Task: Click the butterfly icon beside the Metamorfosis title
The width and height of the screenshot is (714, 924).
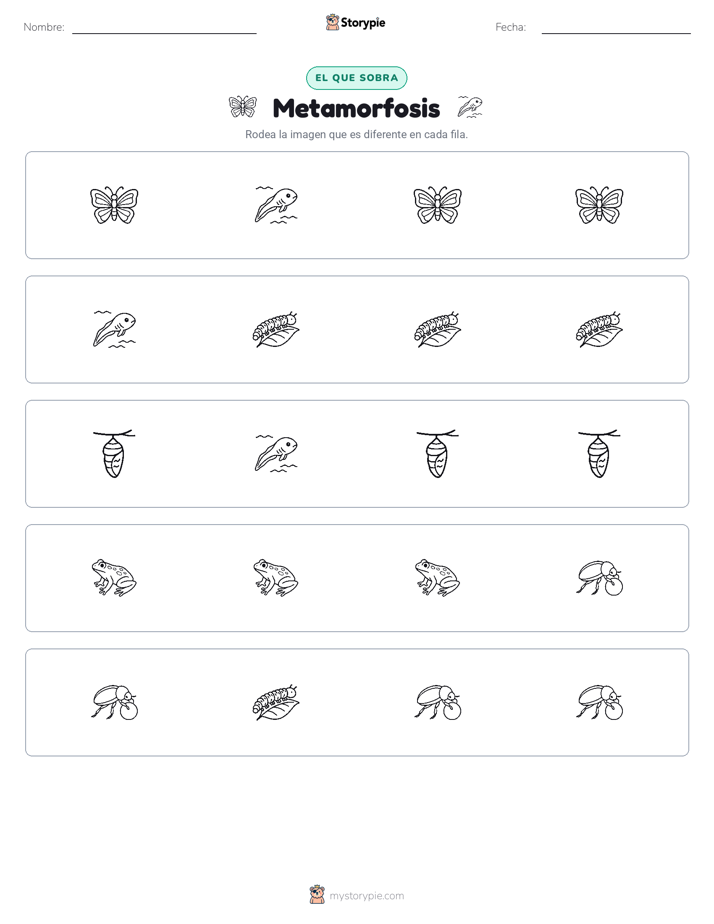Action: click(243, 107)
